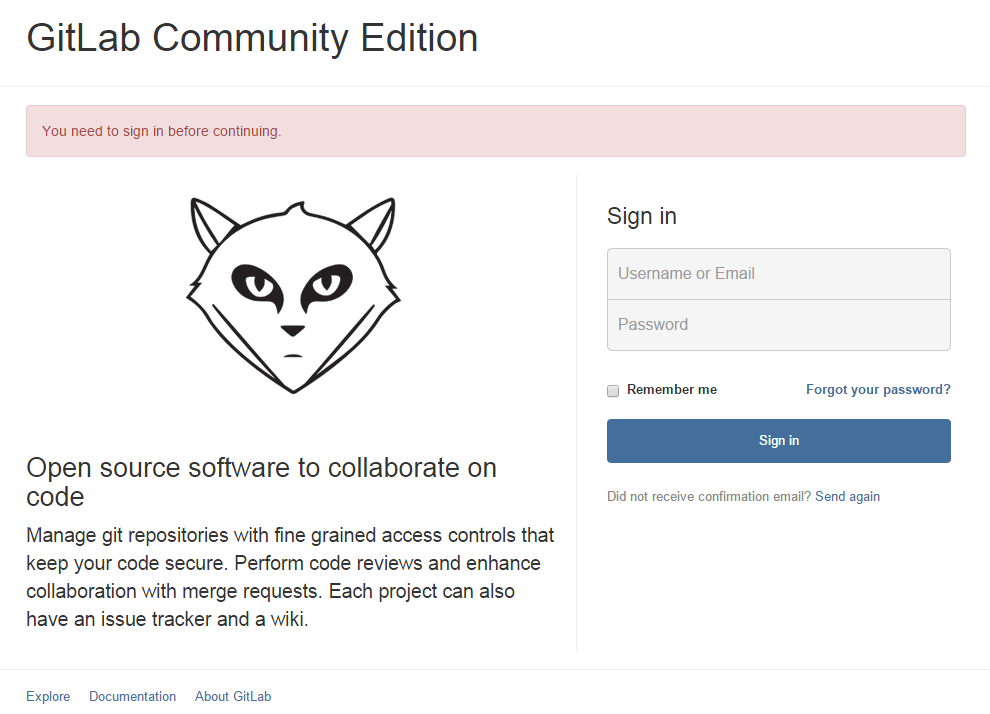This screenshot has width=990, height=714.
Task: Go to About GitLab in footer
Action: [233, 697]
